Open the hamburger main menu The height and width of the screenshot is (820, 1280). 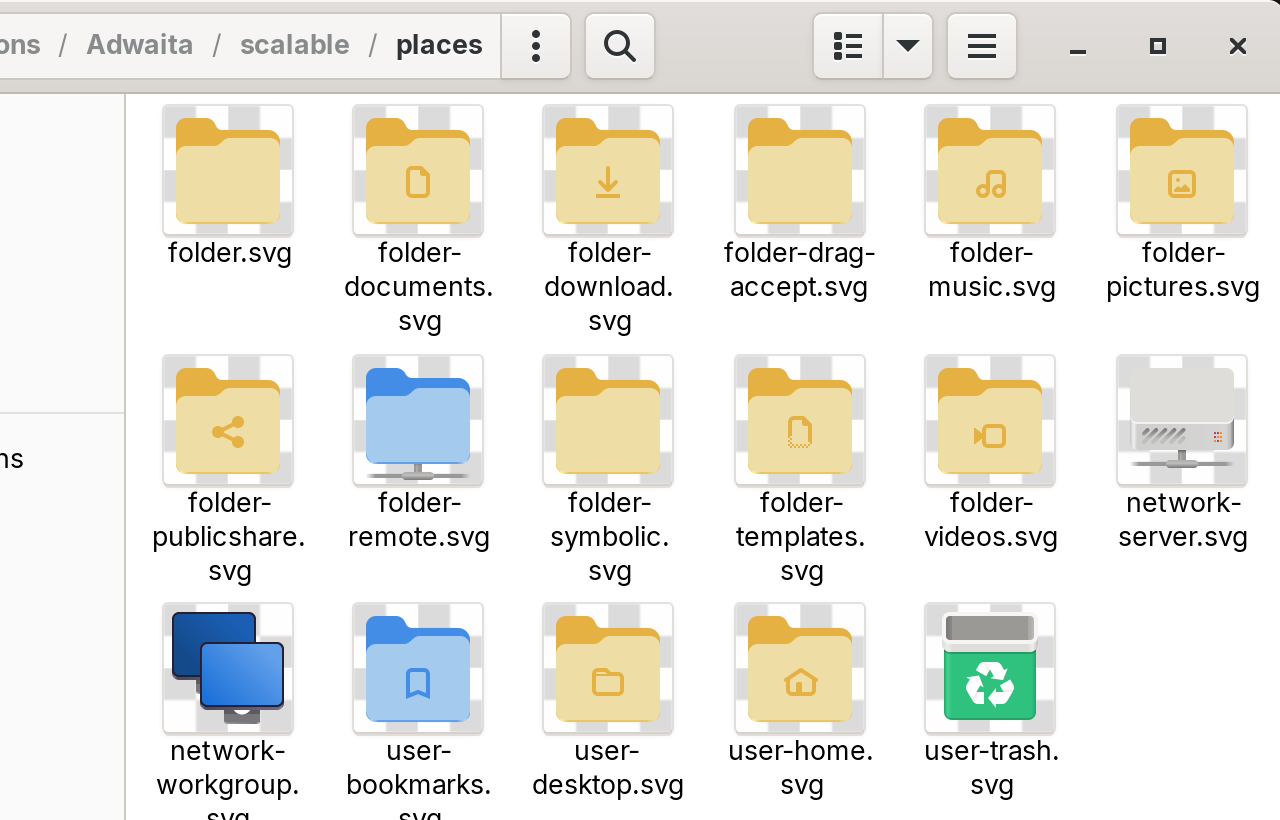pos(982,46)
